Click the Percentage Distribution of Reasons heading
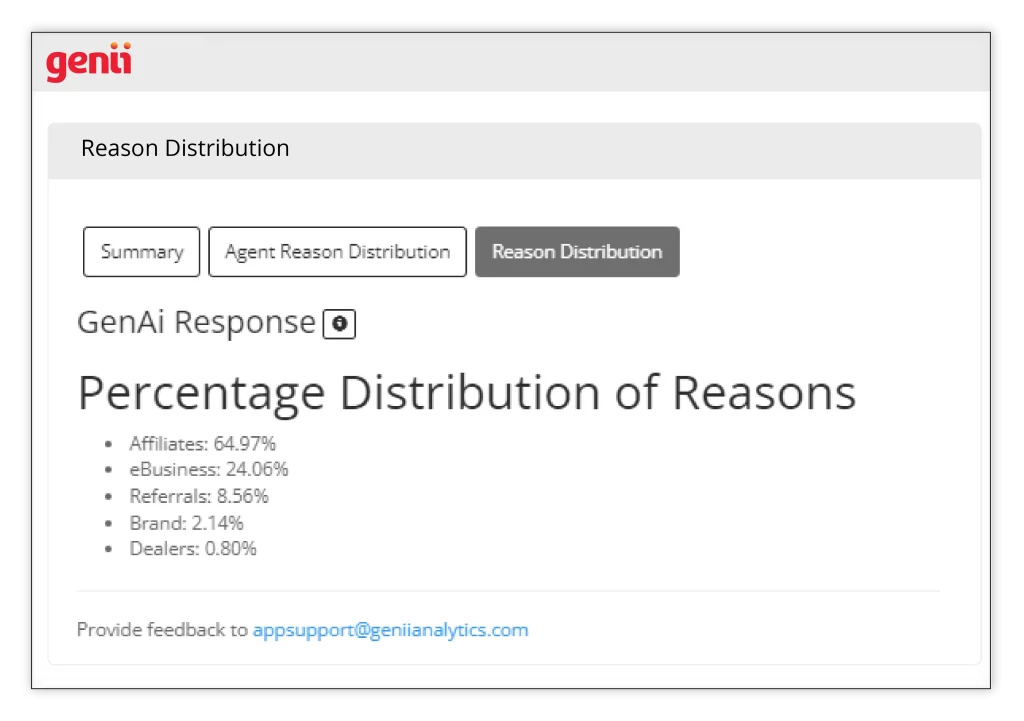The image size is (1024, 721). [466, 393]
